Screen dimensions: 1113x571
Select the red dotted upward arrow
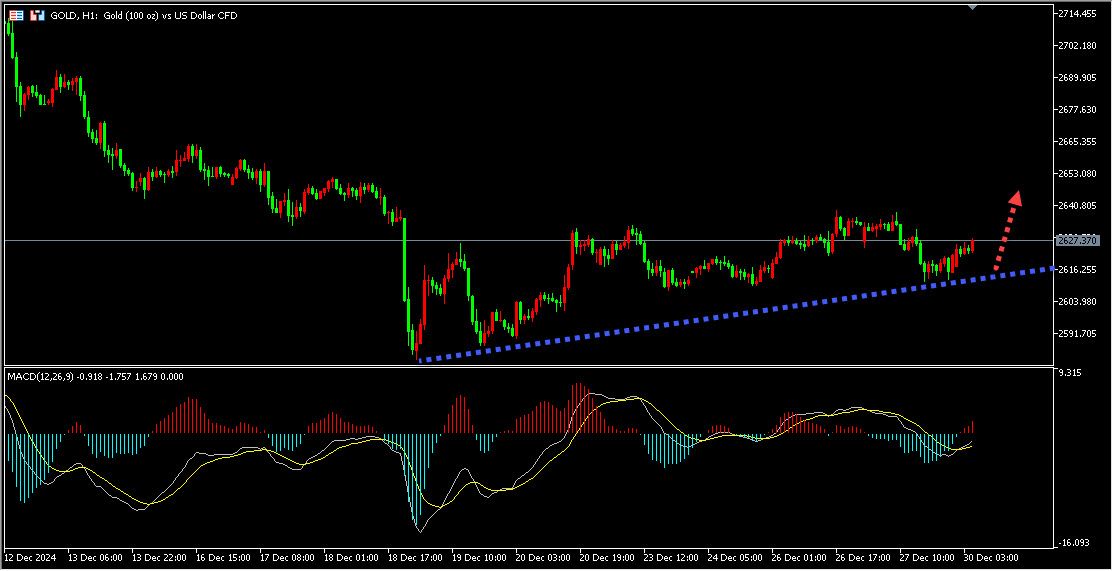(1008, 228)
